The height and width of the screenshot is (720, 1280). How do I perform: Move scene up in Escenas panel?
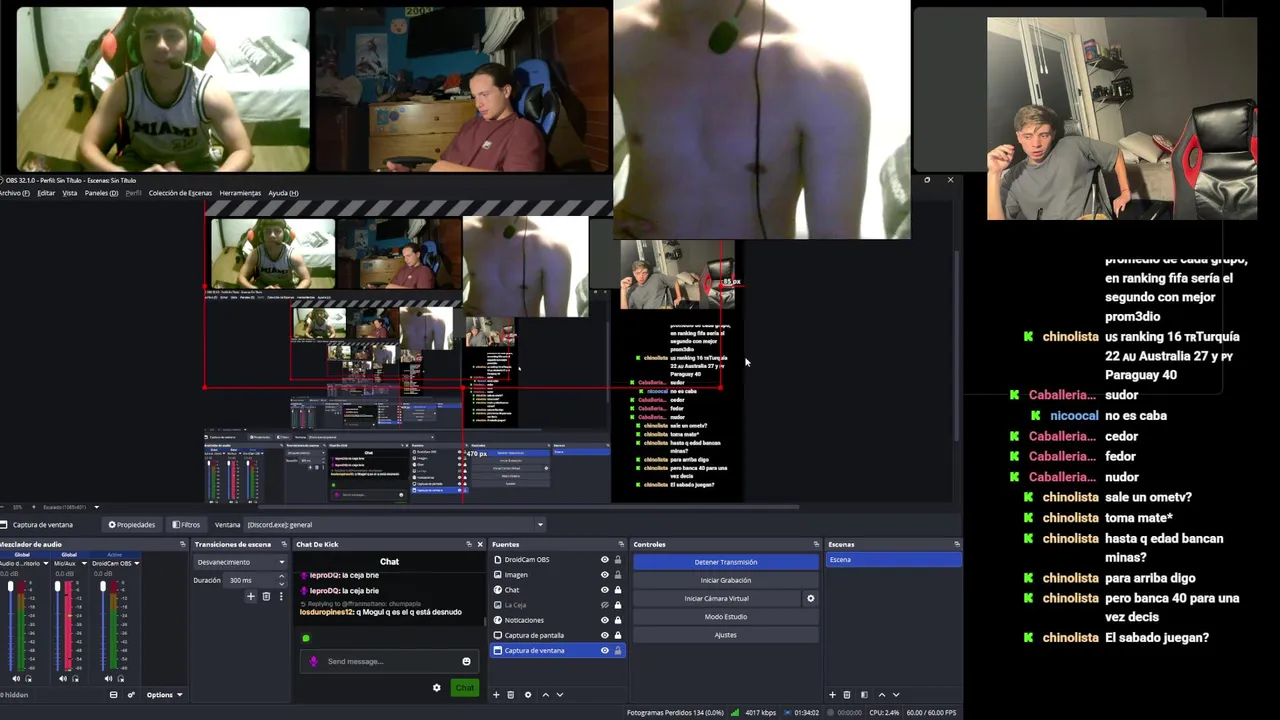pos(881,694)
